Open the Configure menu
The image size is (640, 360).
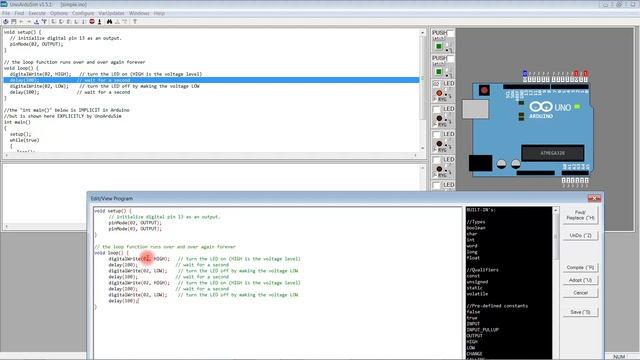[x=83, y=13]
